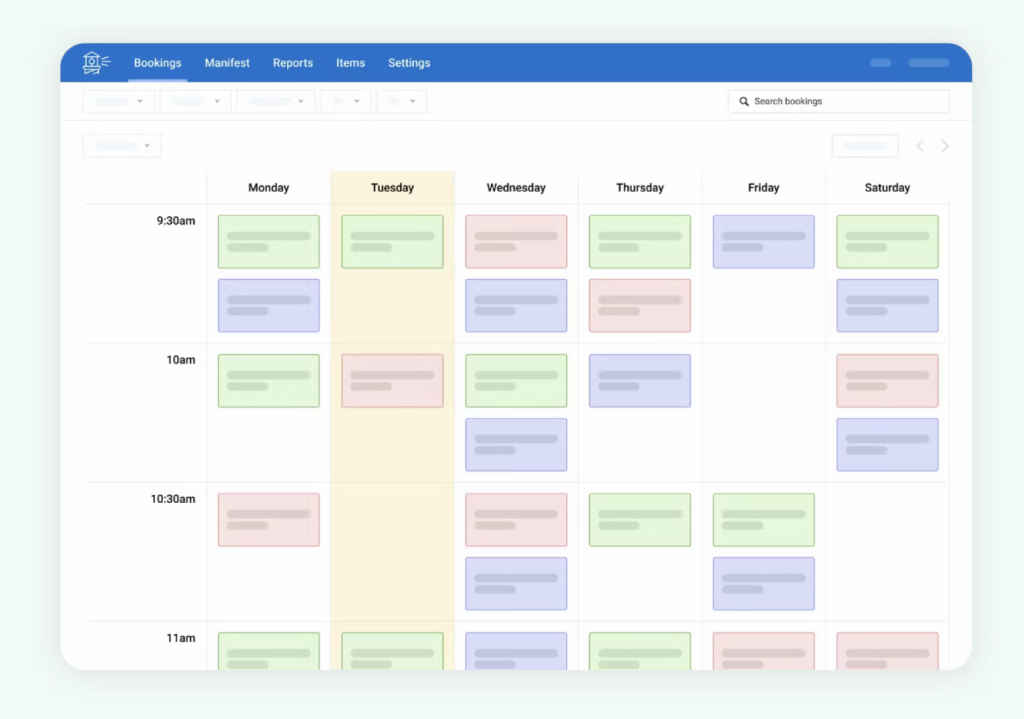This screenshot has width=1024, height=719.
Task: Open the first filter dropdown in toolbar
Action: click(x=119, y=101)
